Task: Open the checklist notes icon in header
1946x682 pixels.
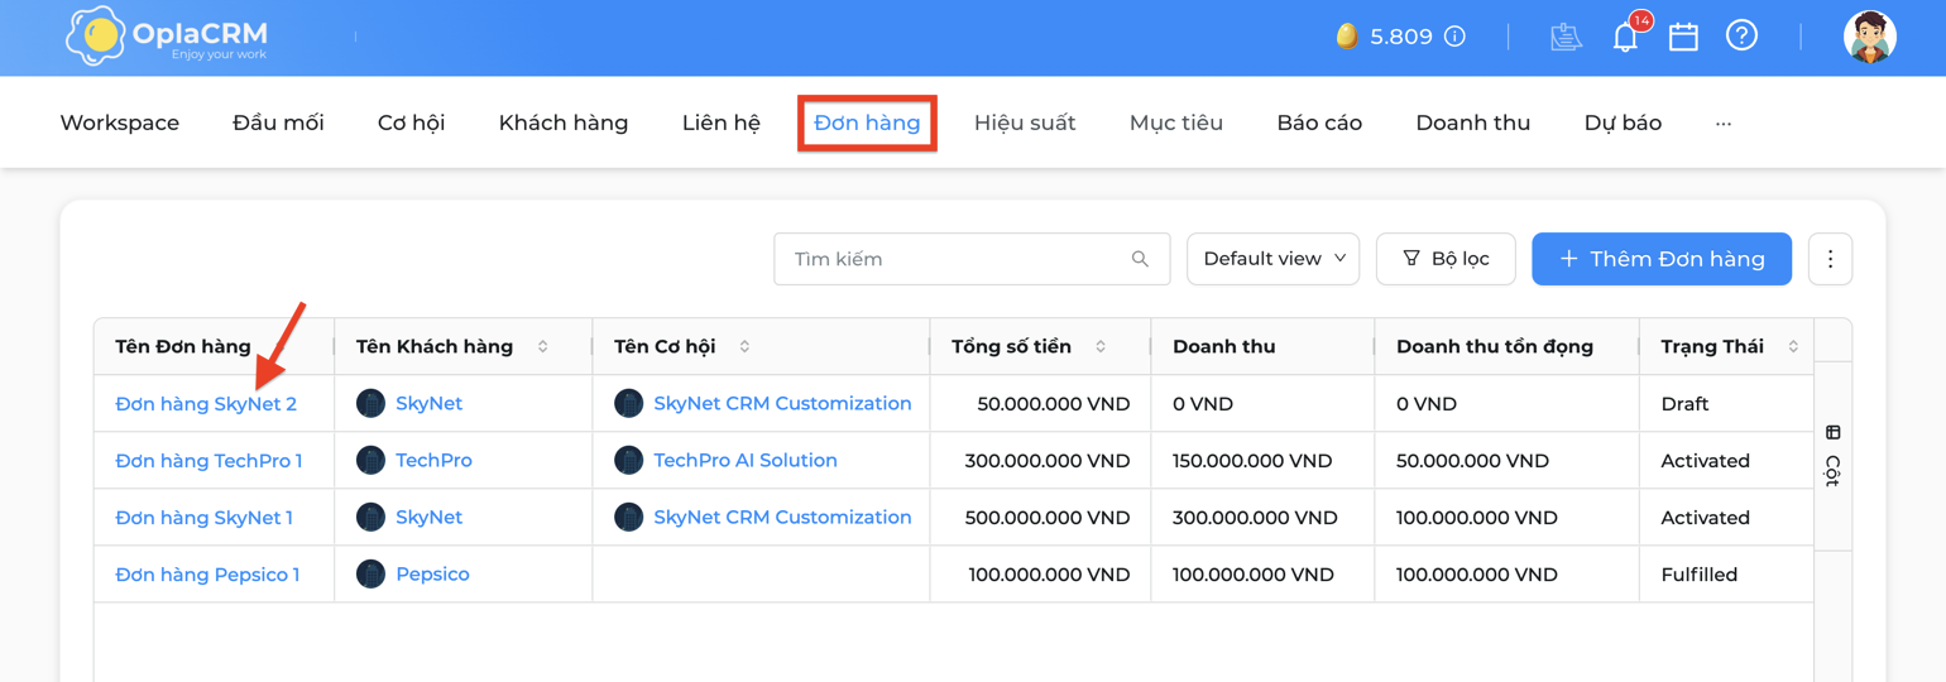Action: point(1565,37)
